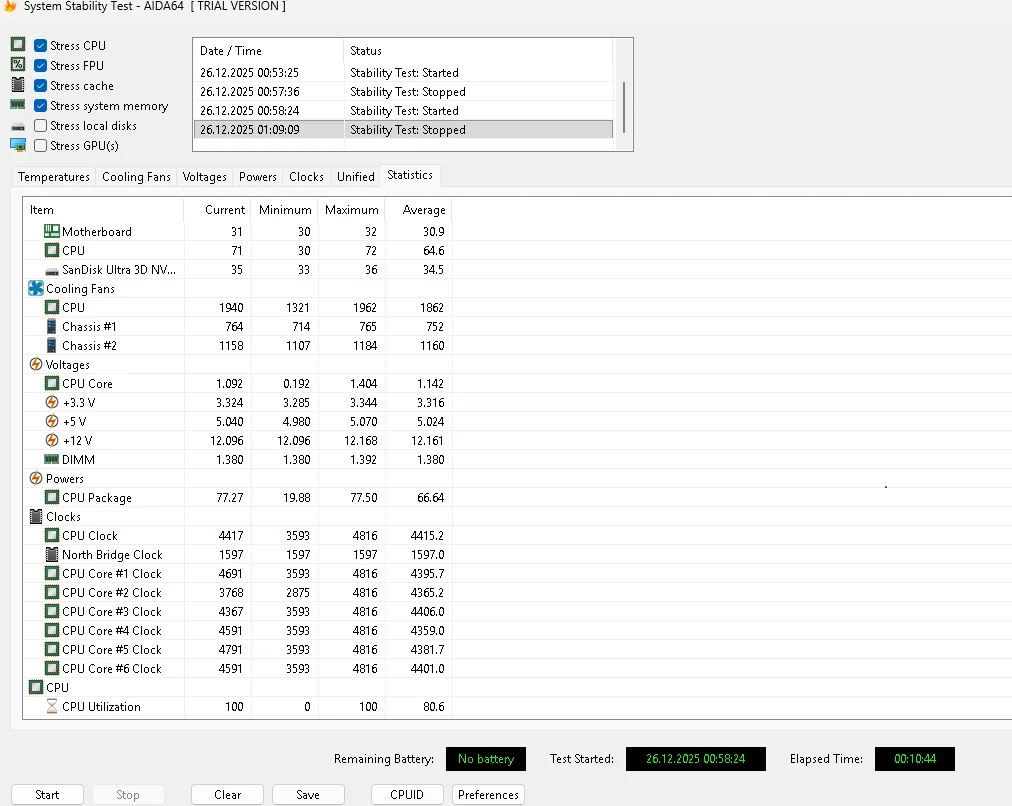Click the CPU Utilization hourglass icon
Screen dimensions: 1012x806
click(52, 707)
